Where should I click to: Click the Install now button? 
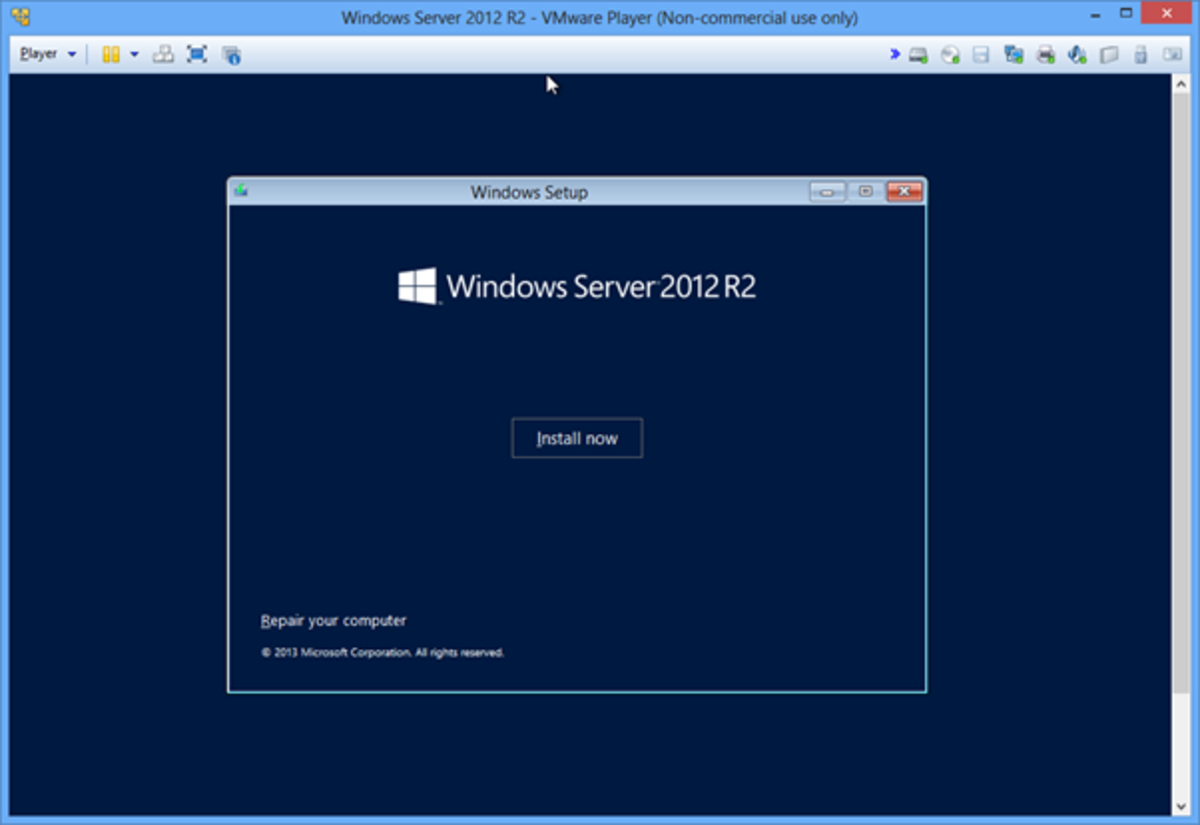pyautogui.click(x=576, y=437)
